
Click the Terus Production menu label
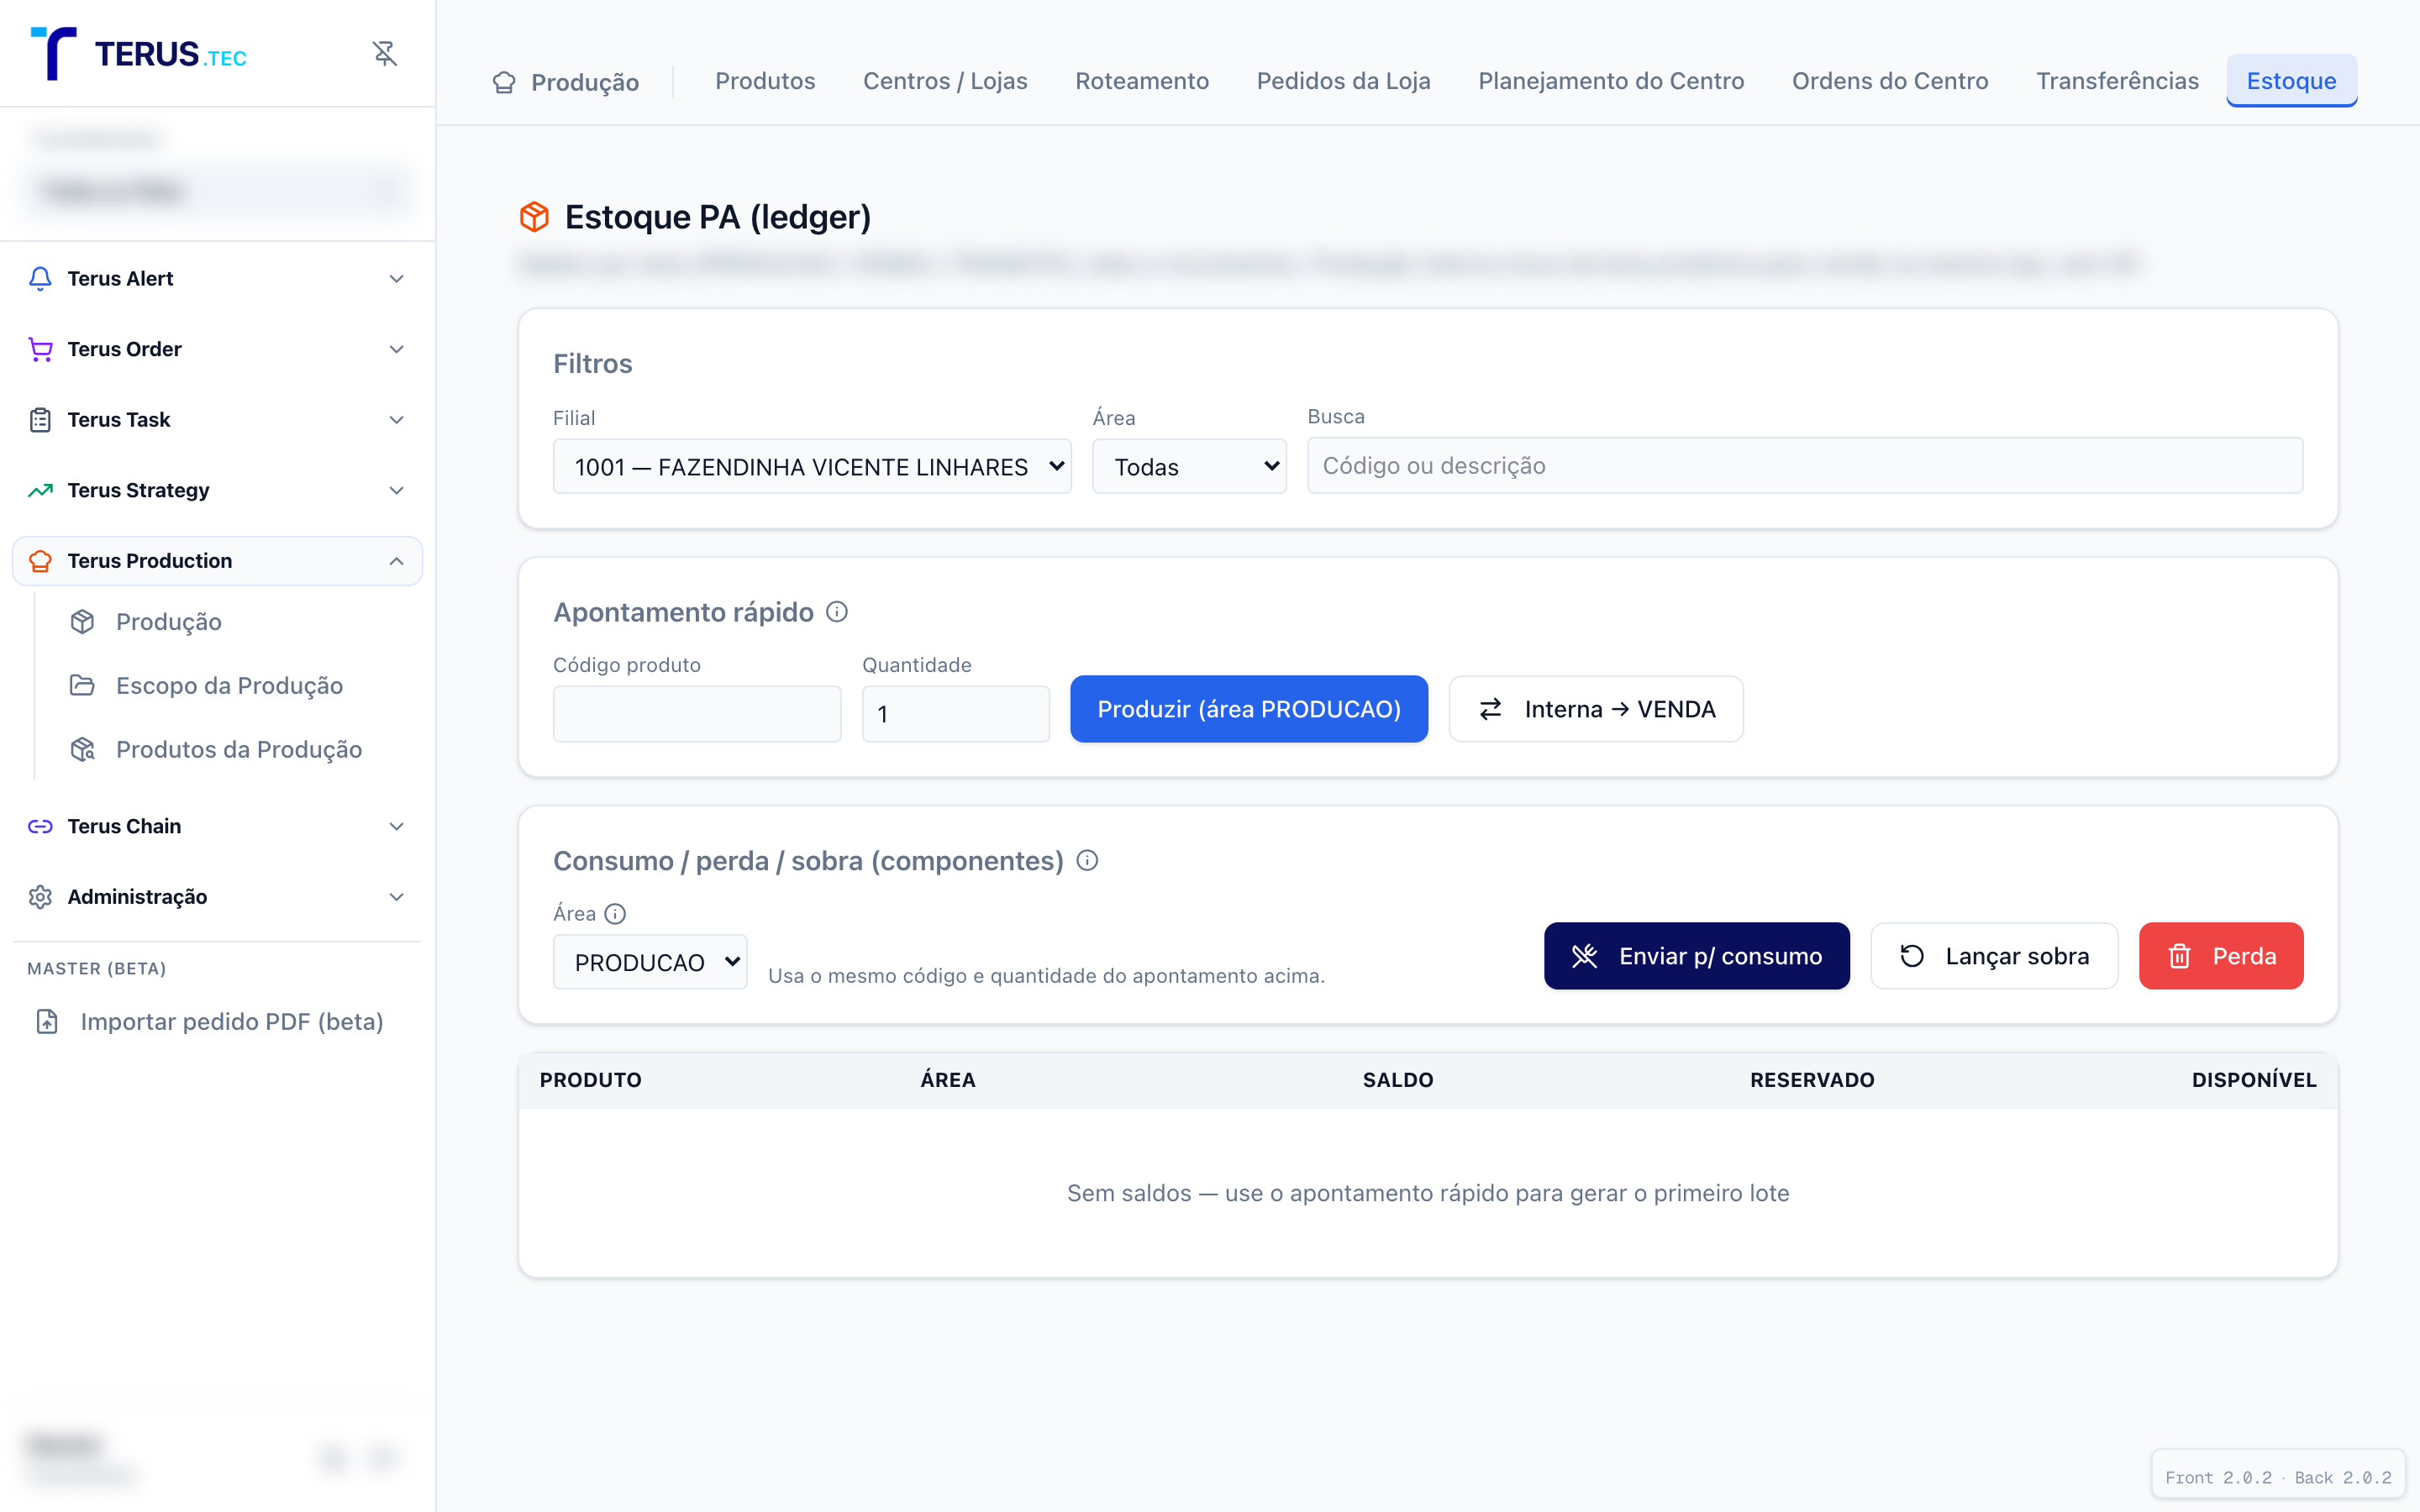pyautogui.click(x=150, y=561)
